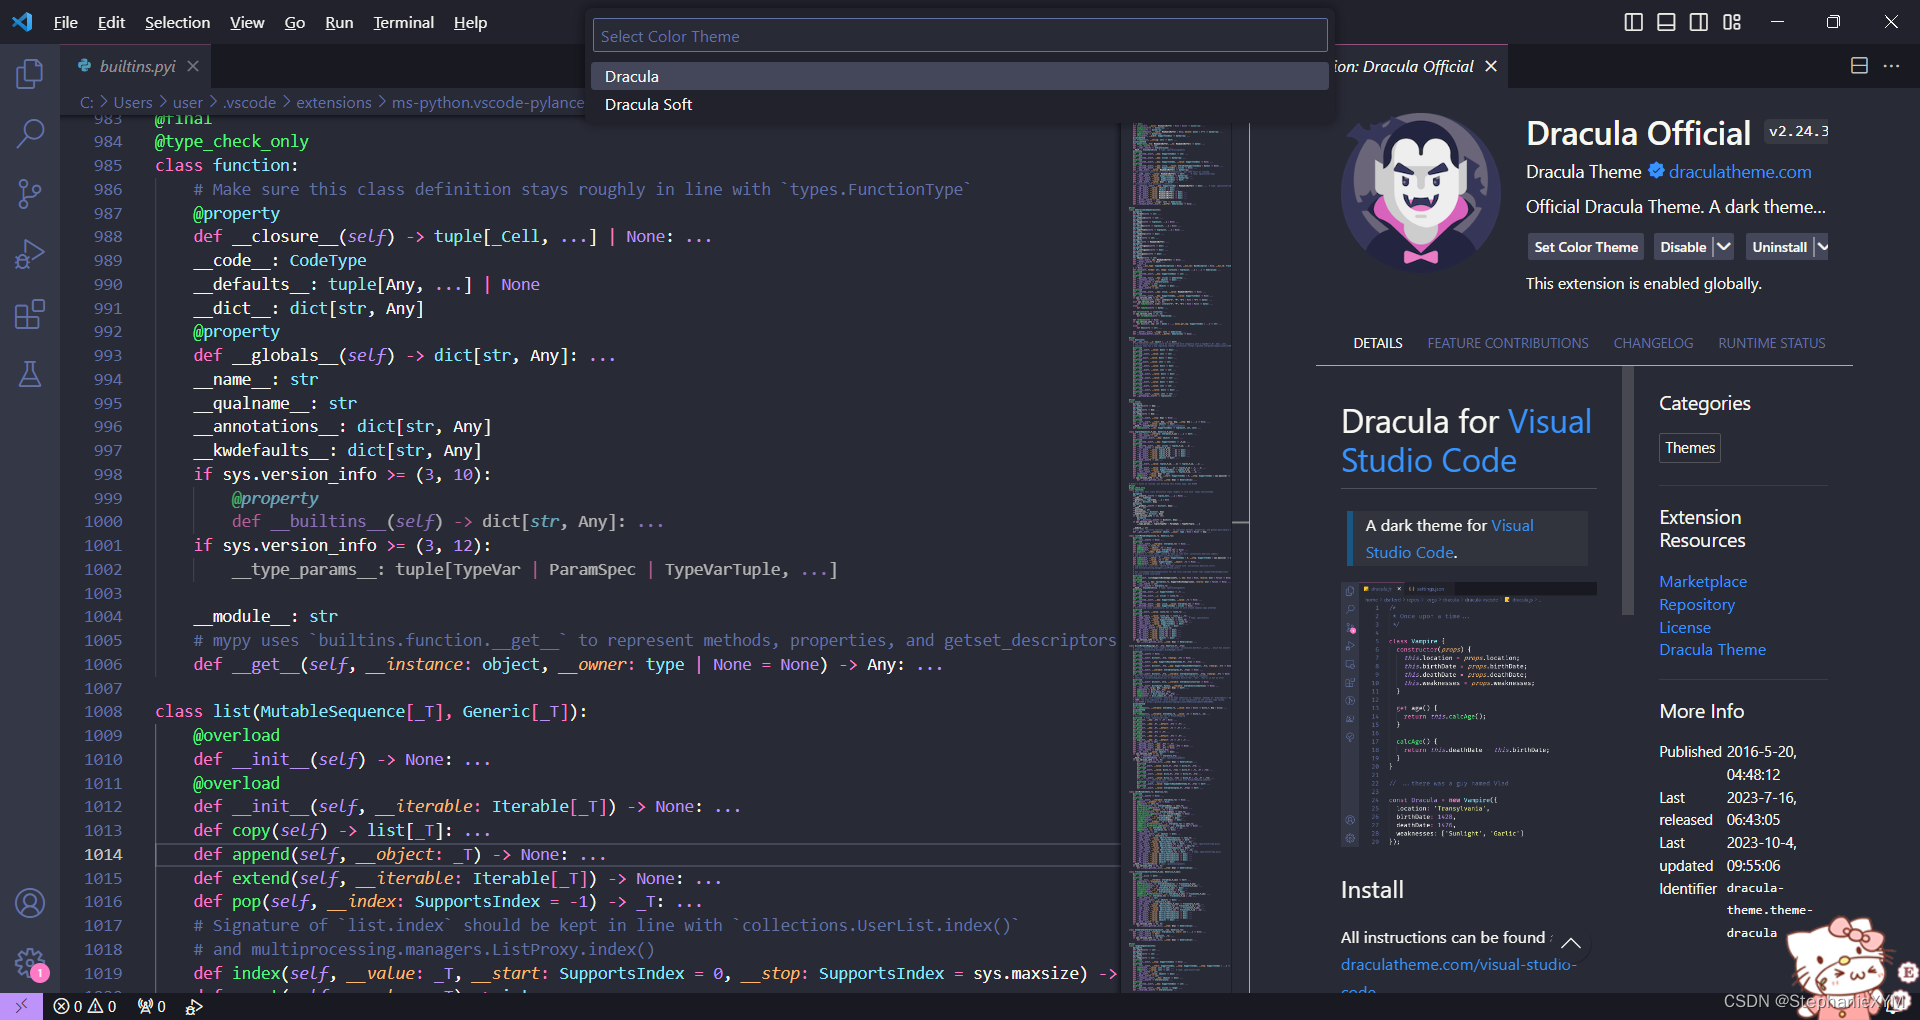
Task: Click the extensions breadcrumb segment
Action: [334, 102]
